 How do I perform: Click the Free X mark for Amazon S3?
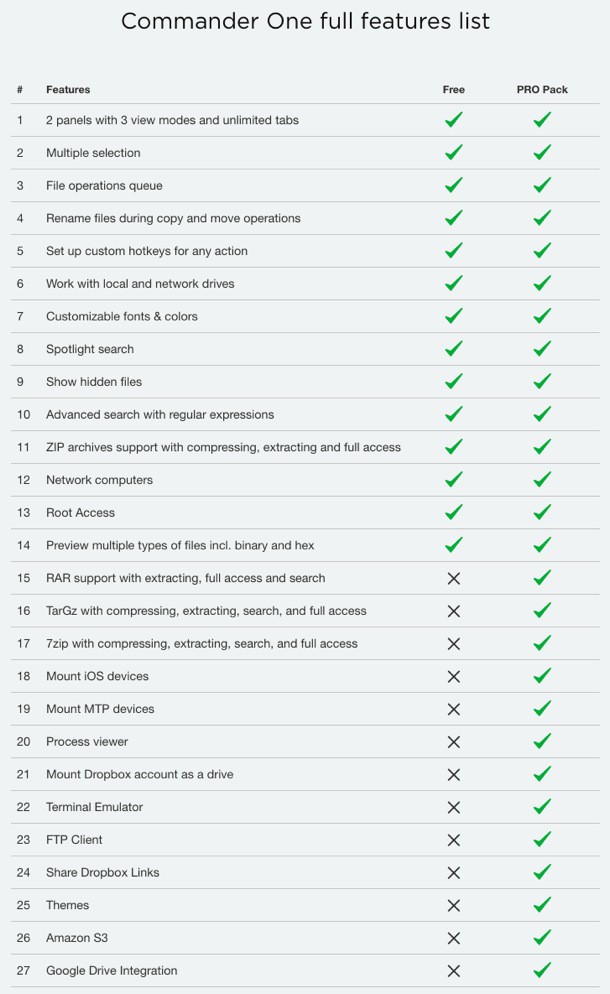[x=453, y=938]
